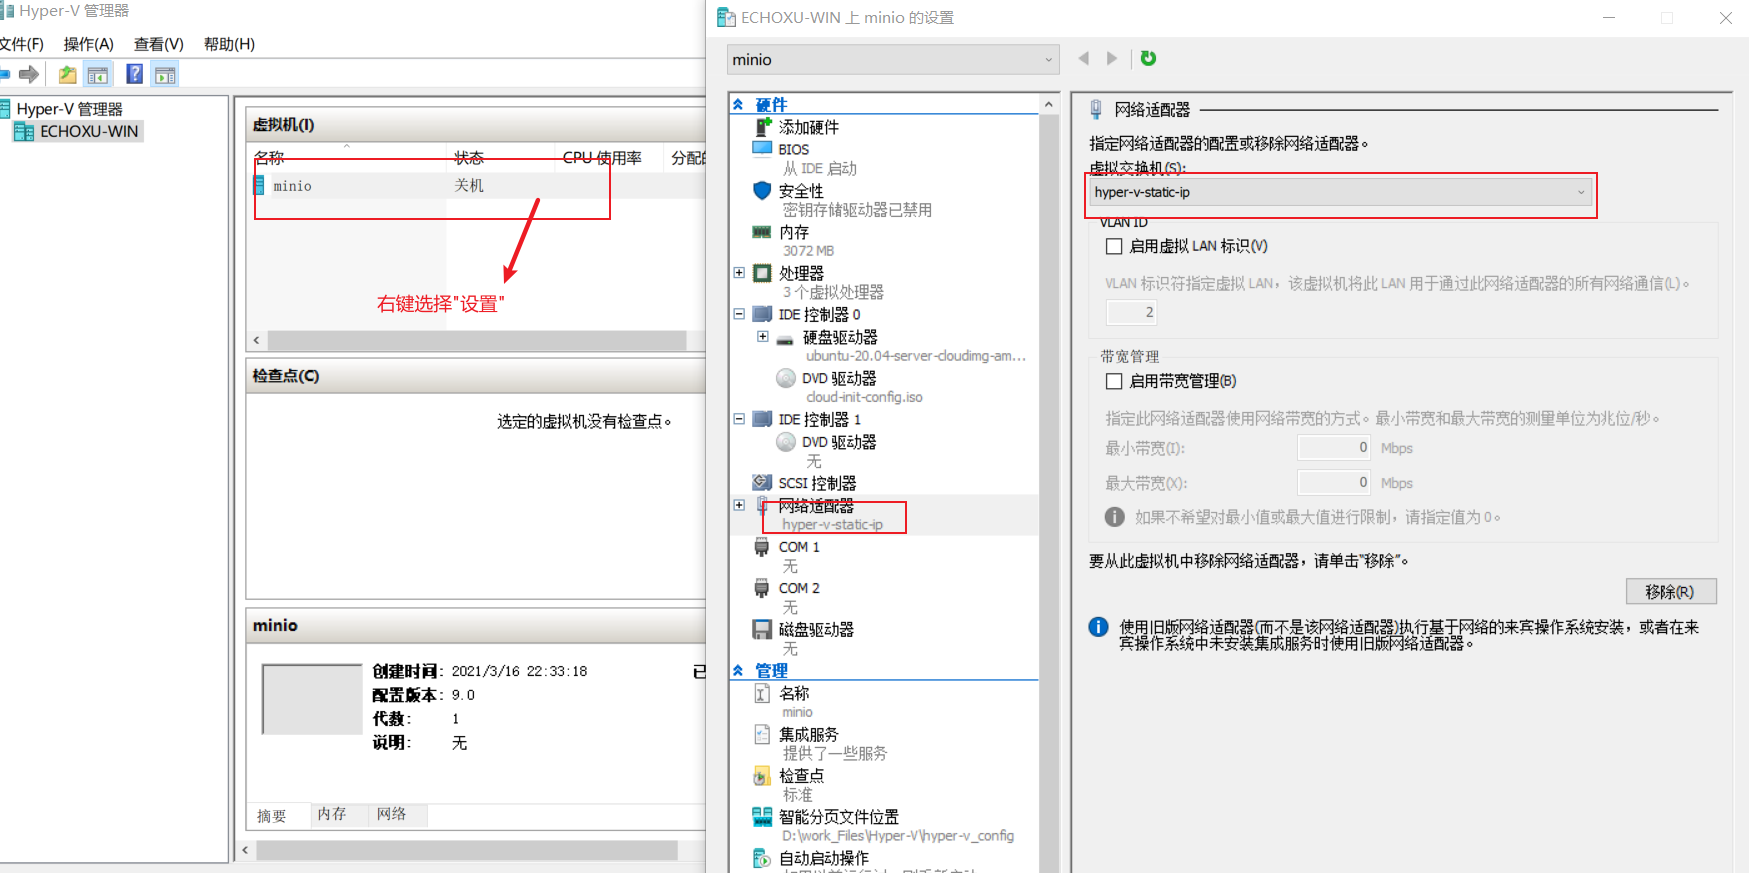Select 网络适配器 in hardware list
The width and height of the screenshot is (1749, 873).
pos(815,506)
